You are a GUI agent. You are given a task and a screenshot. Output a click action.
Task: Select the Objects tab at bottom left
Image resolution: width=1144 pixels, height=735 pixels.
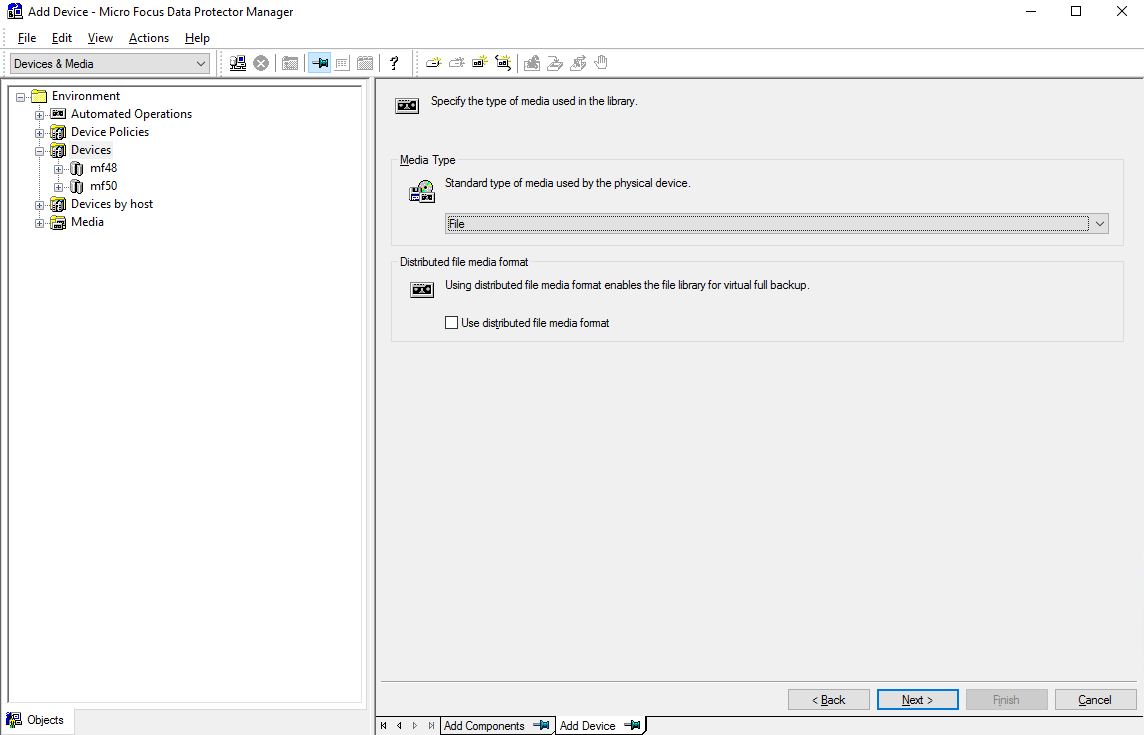(36, 720)
